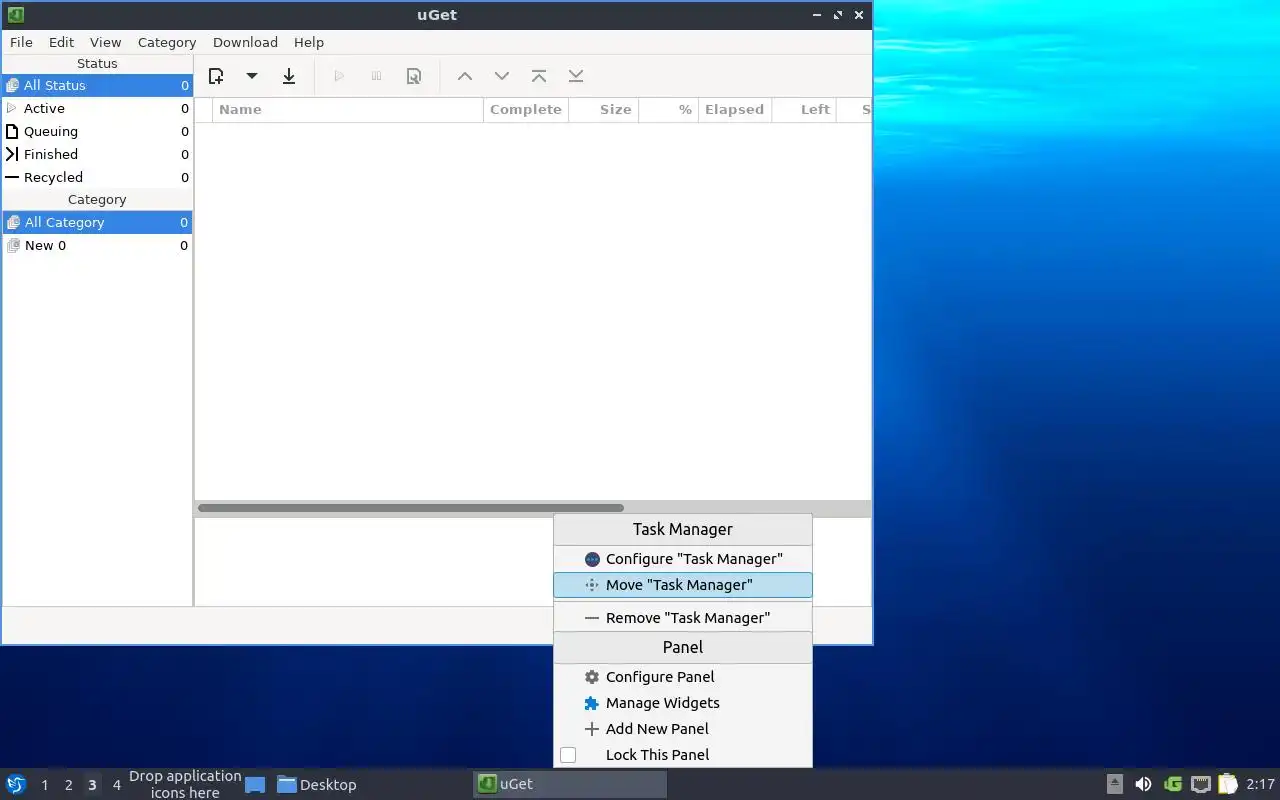
Task: Switch to workspace 4 in the pager
Action: 116,785
